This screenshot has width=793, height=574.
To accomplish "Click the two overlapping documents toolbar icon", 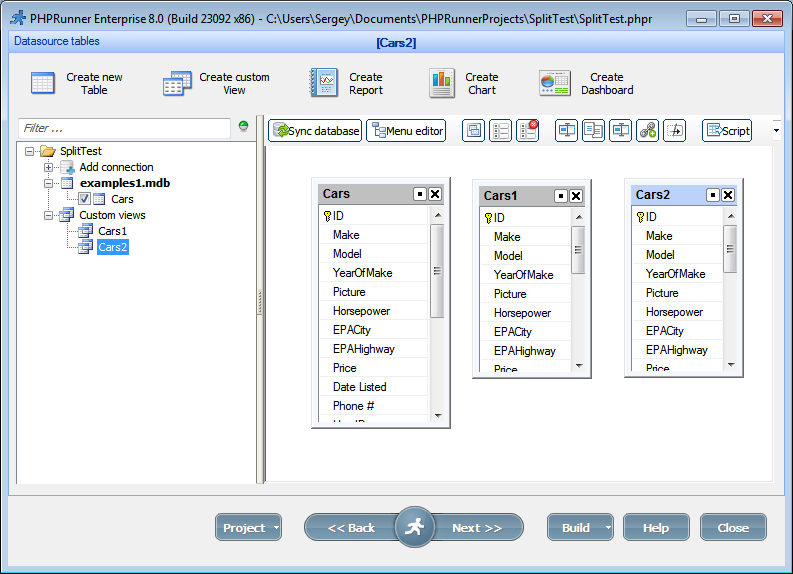I will (x=593, y=131).
